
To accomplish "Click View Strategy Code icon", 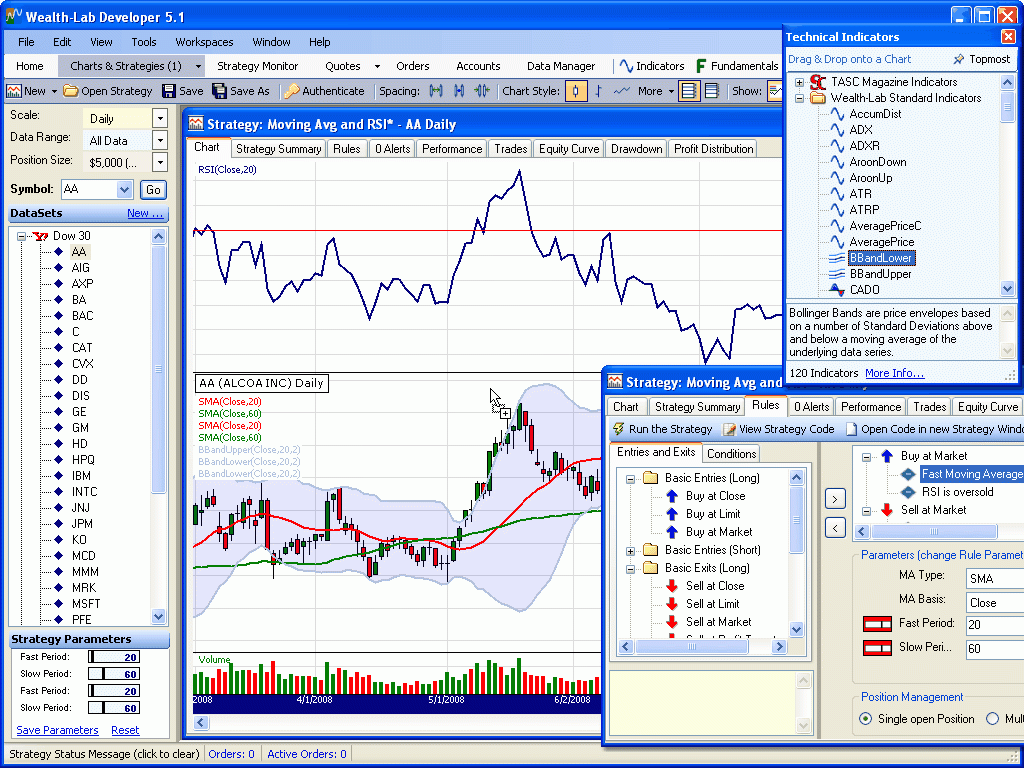I will (730, 429).
